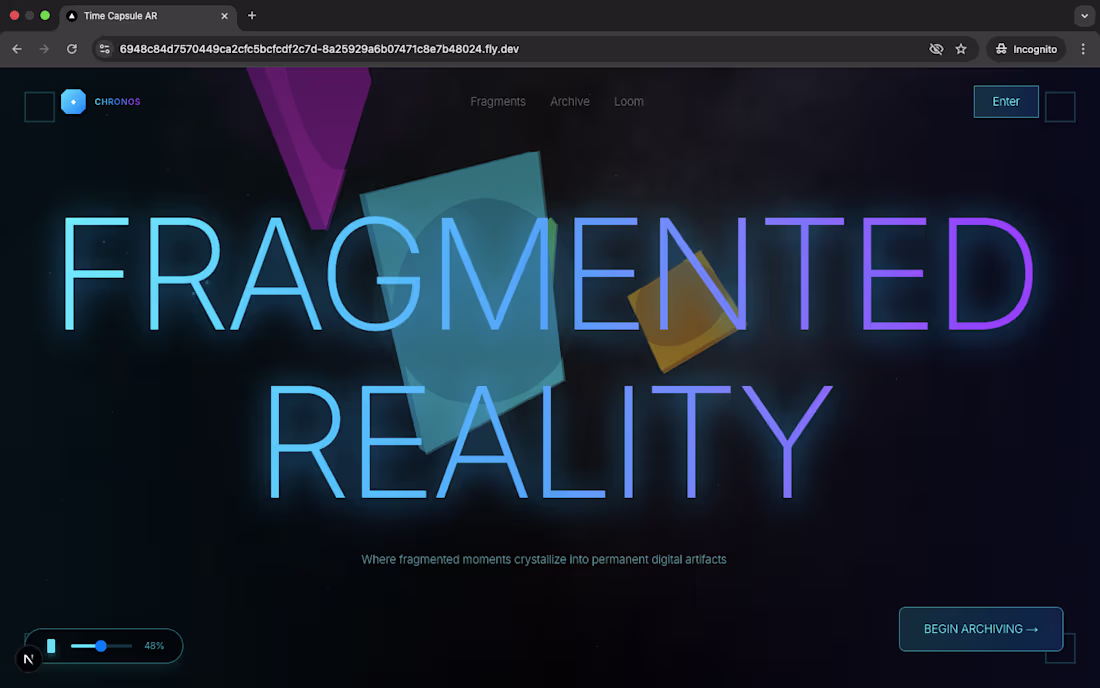Open Chrome three-dot menu
Screen dimensions: 1100x688
tap(1083, 49)
